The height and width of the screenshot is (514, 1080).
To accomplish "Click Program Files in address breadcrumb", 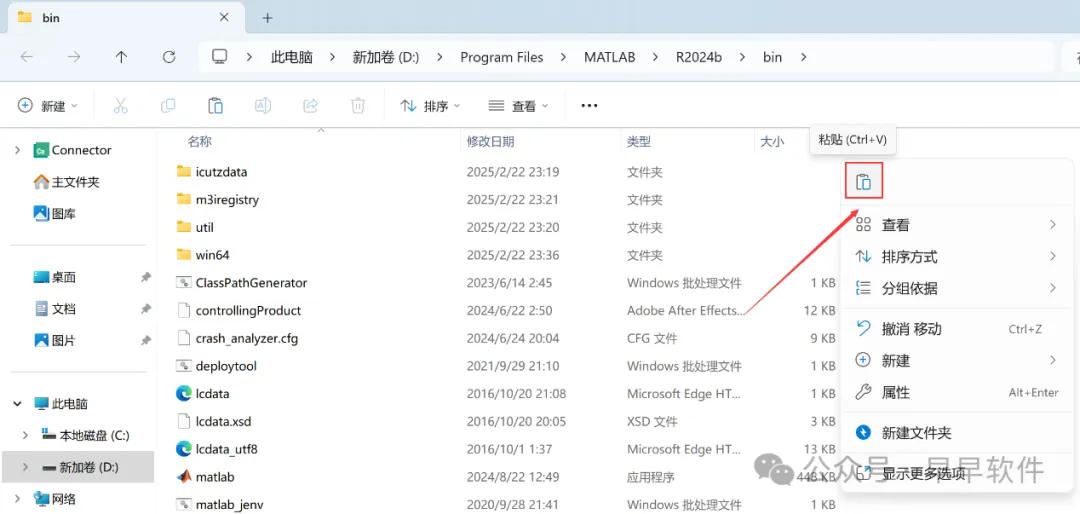I will click(x=502, y=57).
